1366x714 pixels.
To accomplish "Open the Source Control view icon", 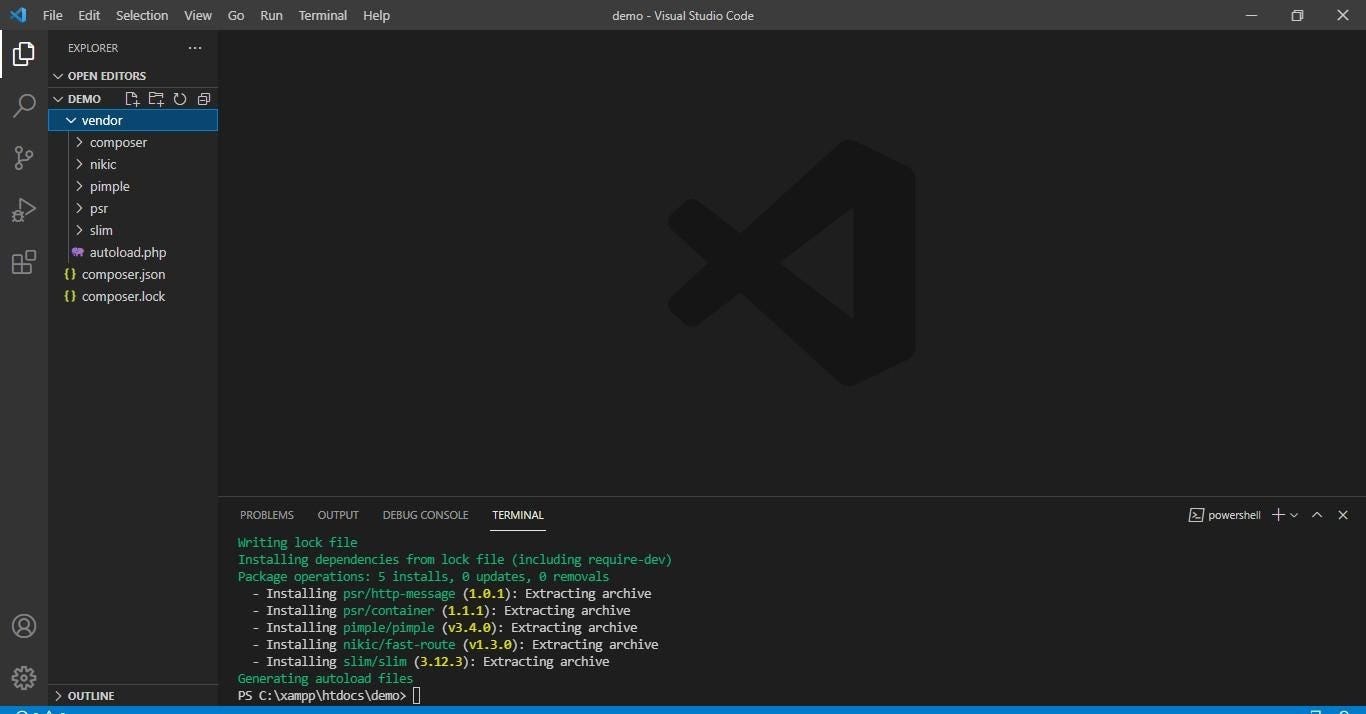I will (24, 158).
